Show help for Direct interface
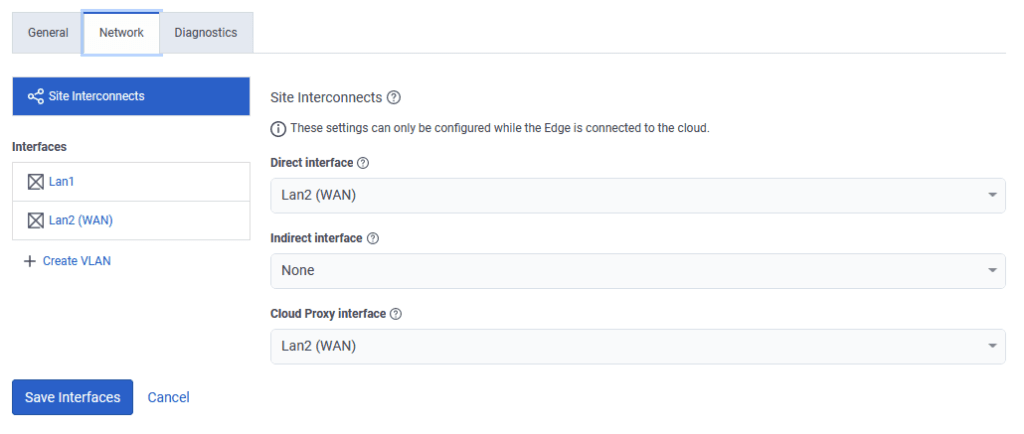 tap(363, 162)
